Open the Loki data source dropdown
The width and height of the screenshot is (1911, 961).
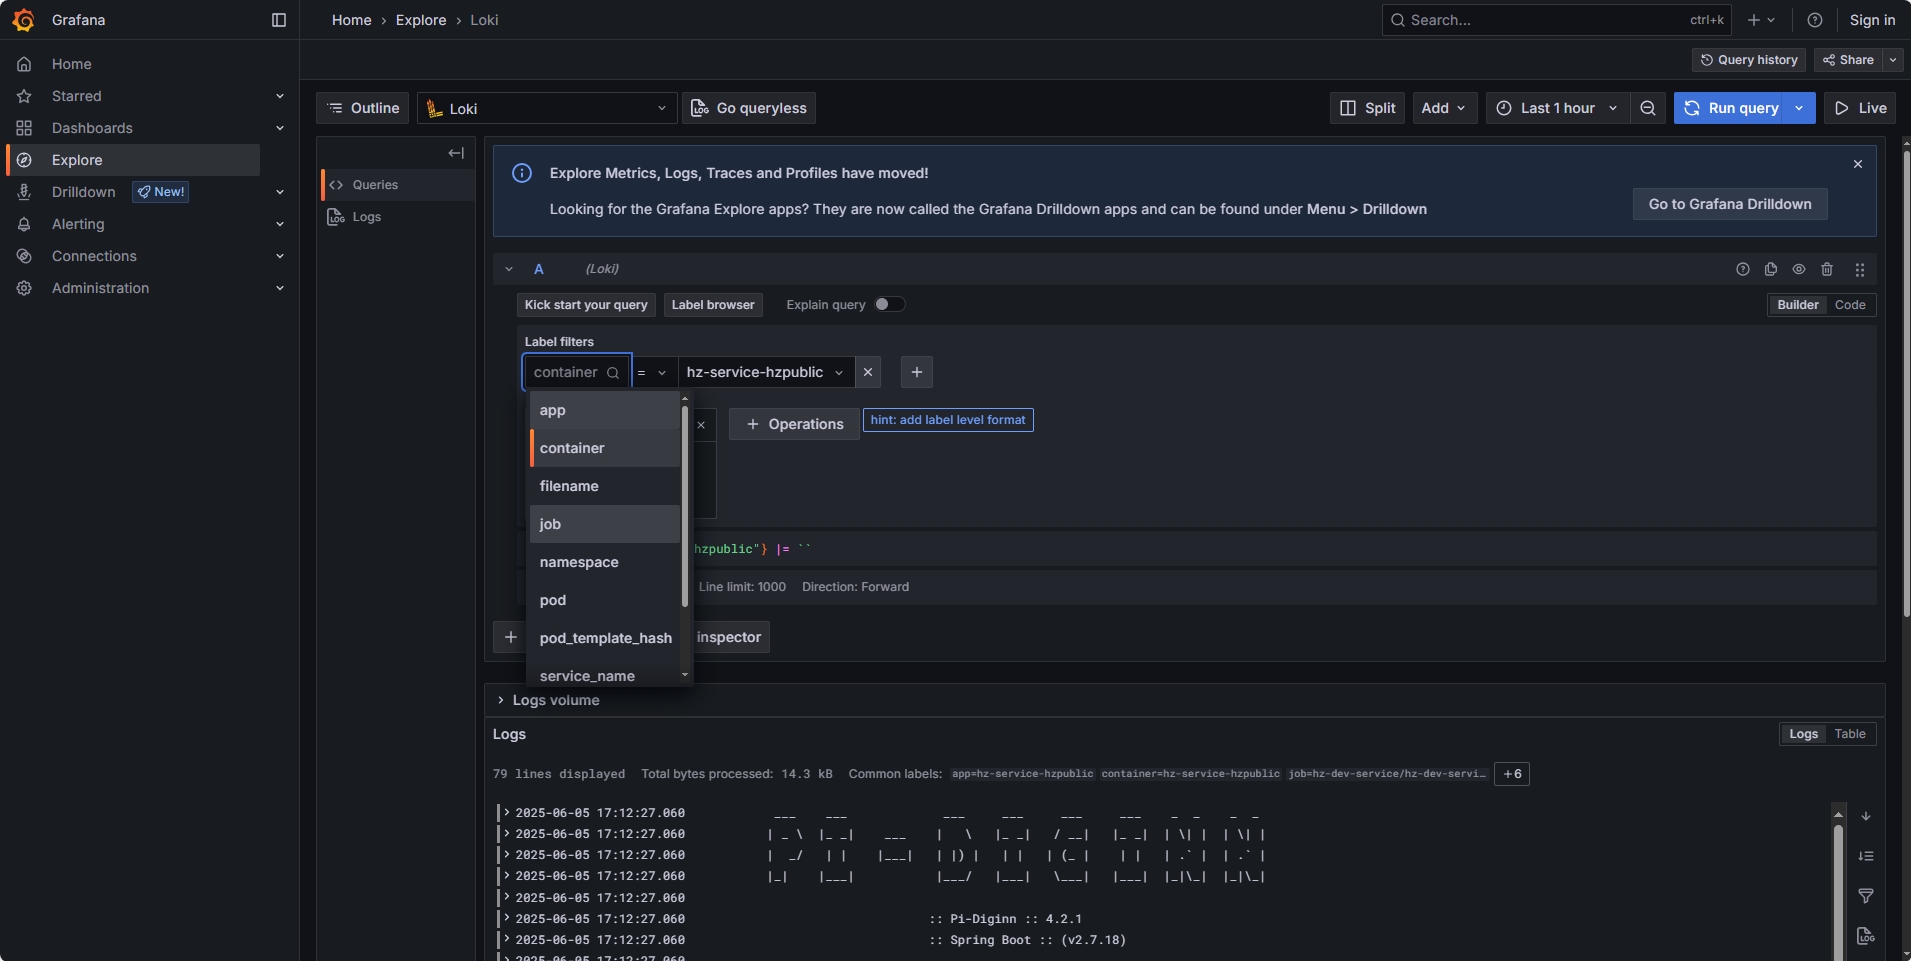(x=547, y=108)
